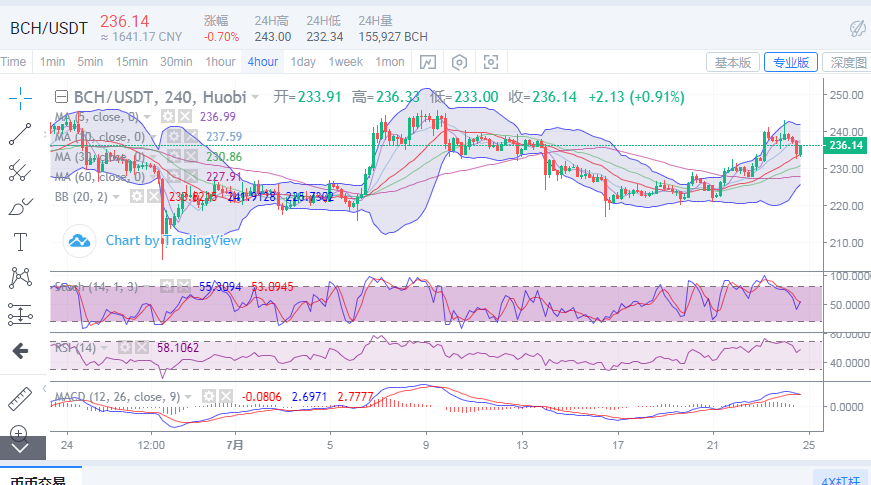Switch to the 1day timeframe
Viewport: 871px width, 485px height.
303,62
